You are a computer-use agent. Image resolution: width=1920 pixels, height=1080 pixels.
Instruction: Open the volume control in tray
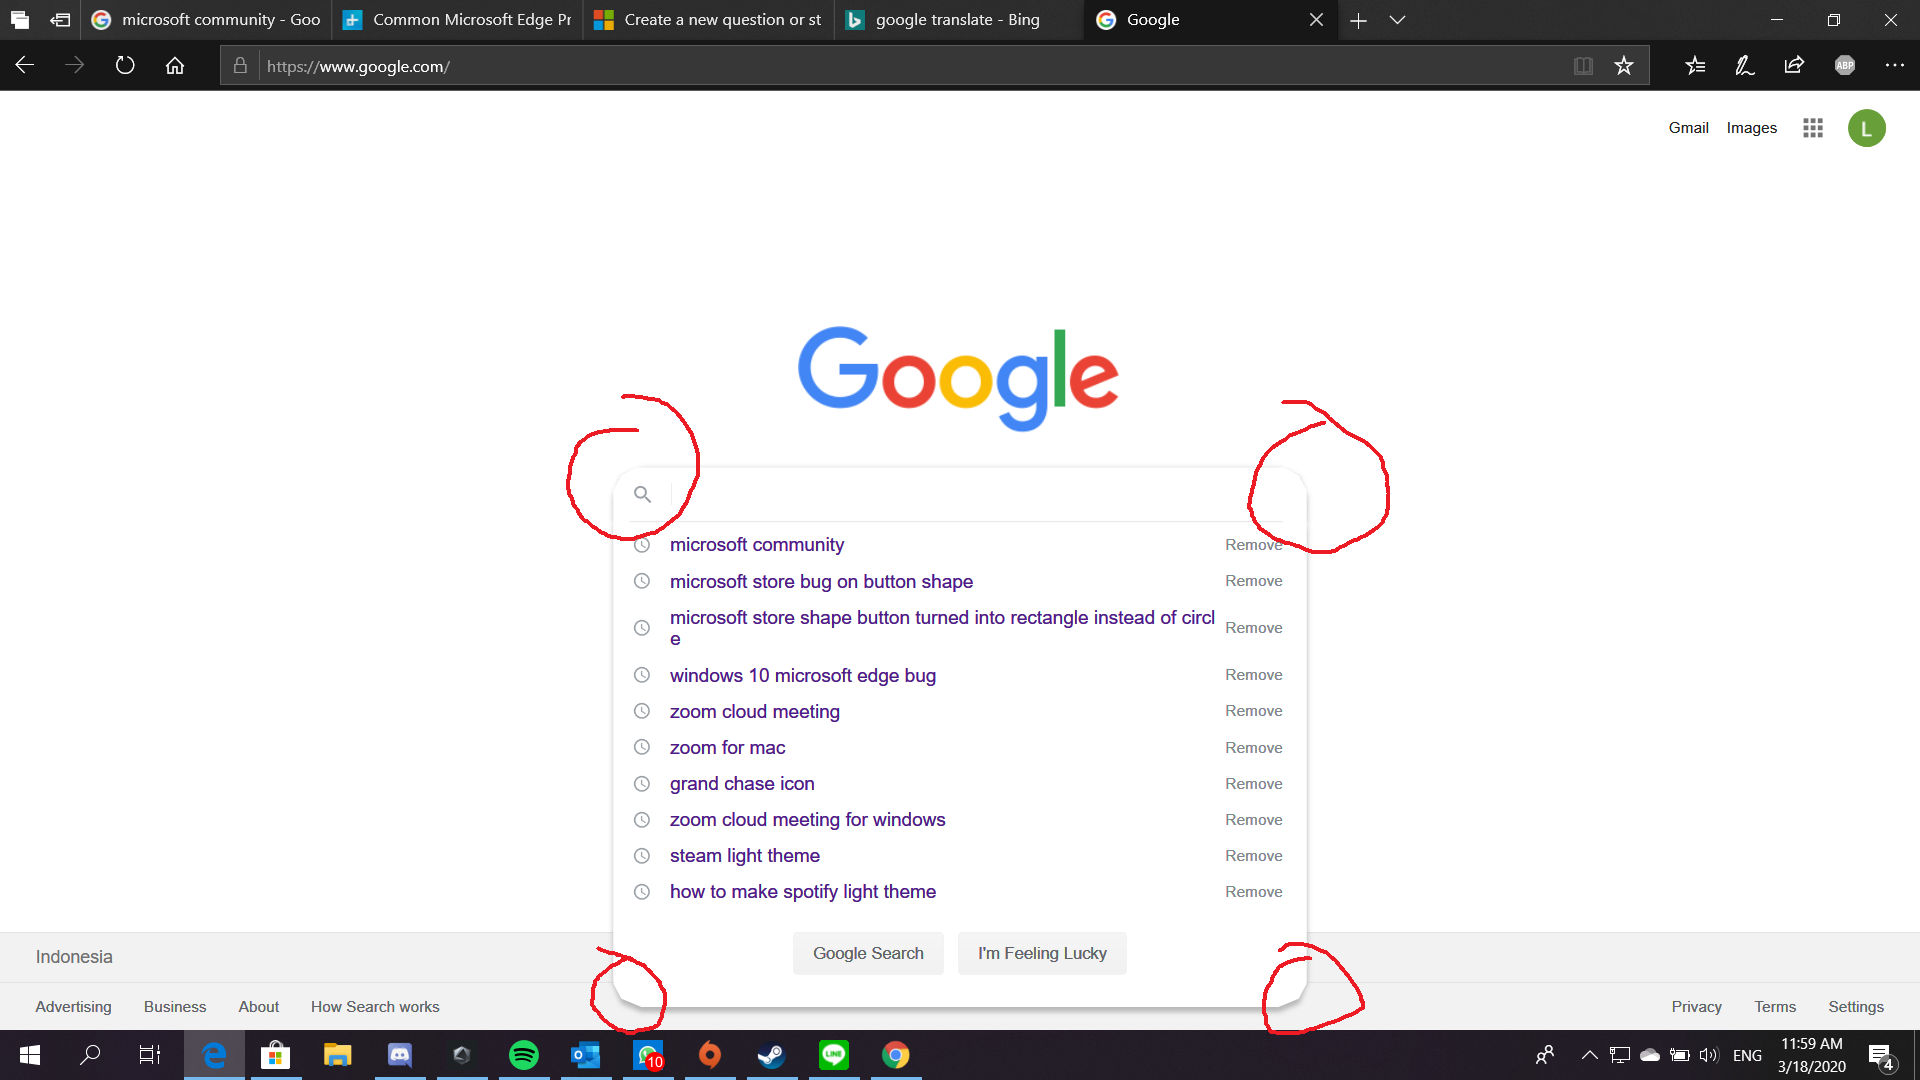click(x=1708, y=1055)
